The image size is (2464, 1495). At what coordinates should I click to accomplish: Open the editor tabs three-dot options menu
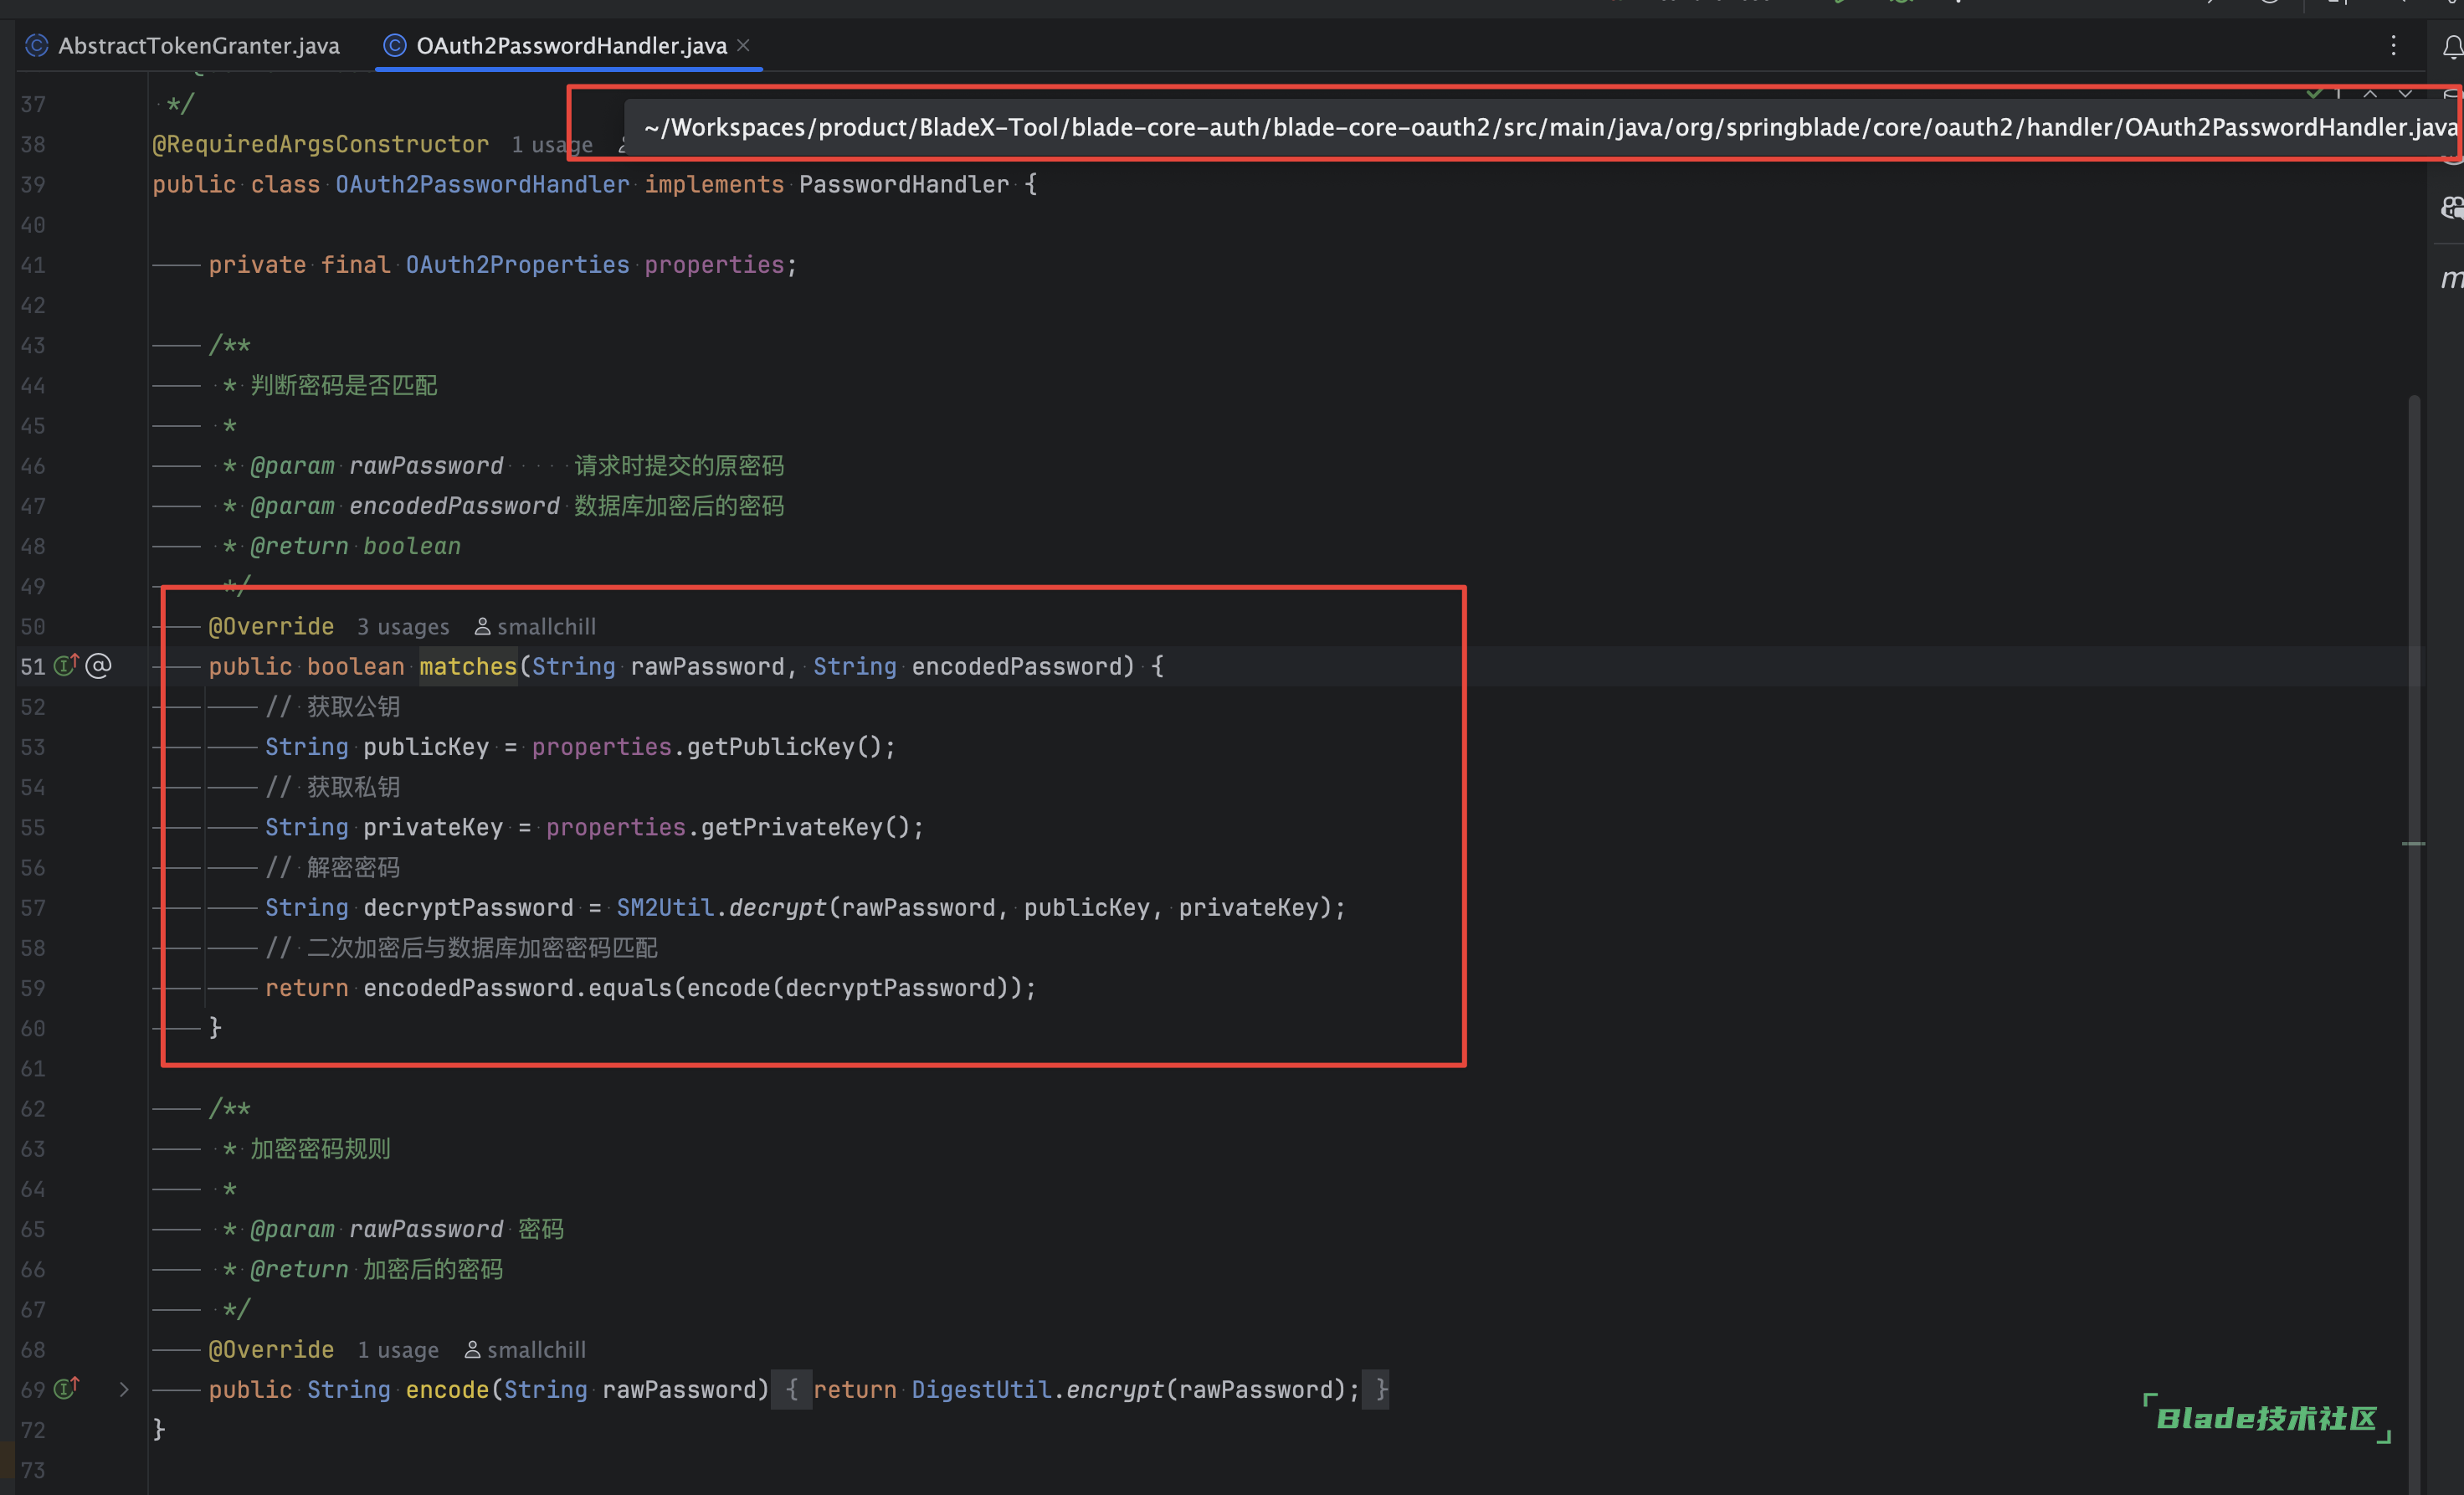pyautogui.click(x=2393, y=45)
